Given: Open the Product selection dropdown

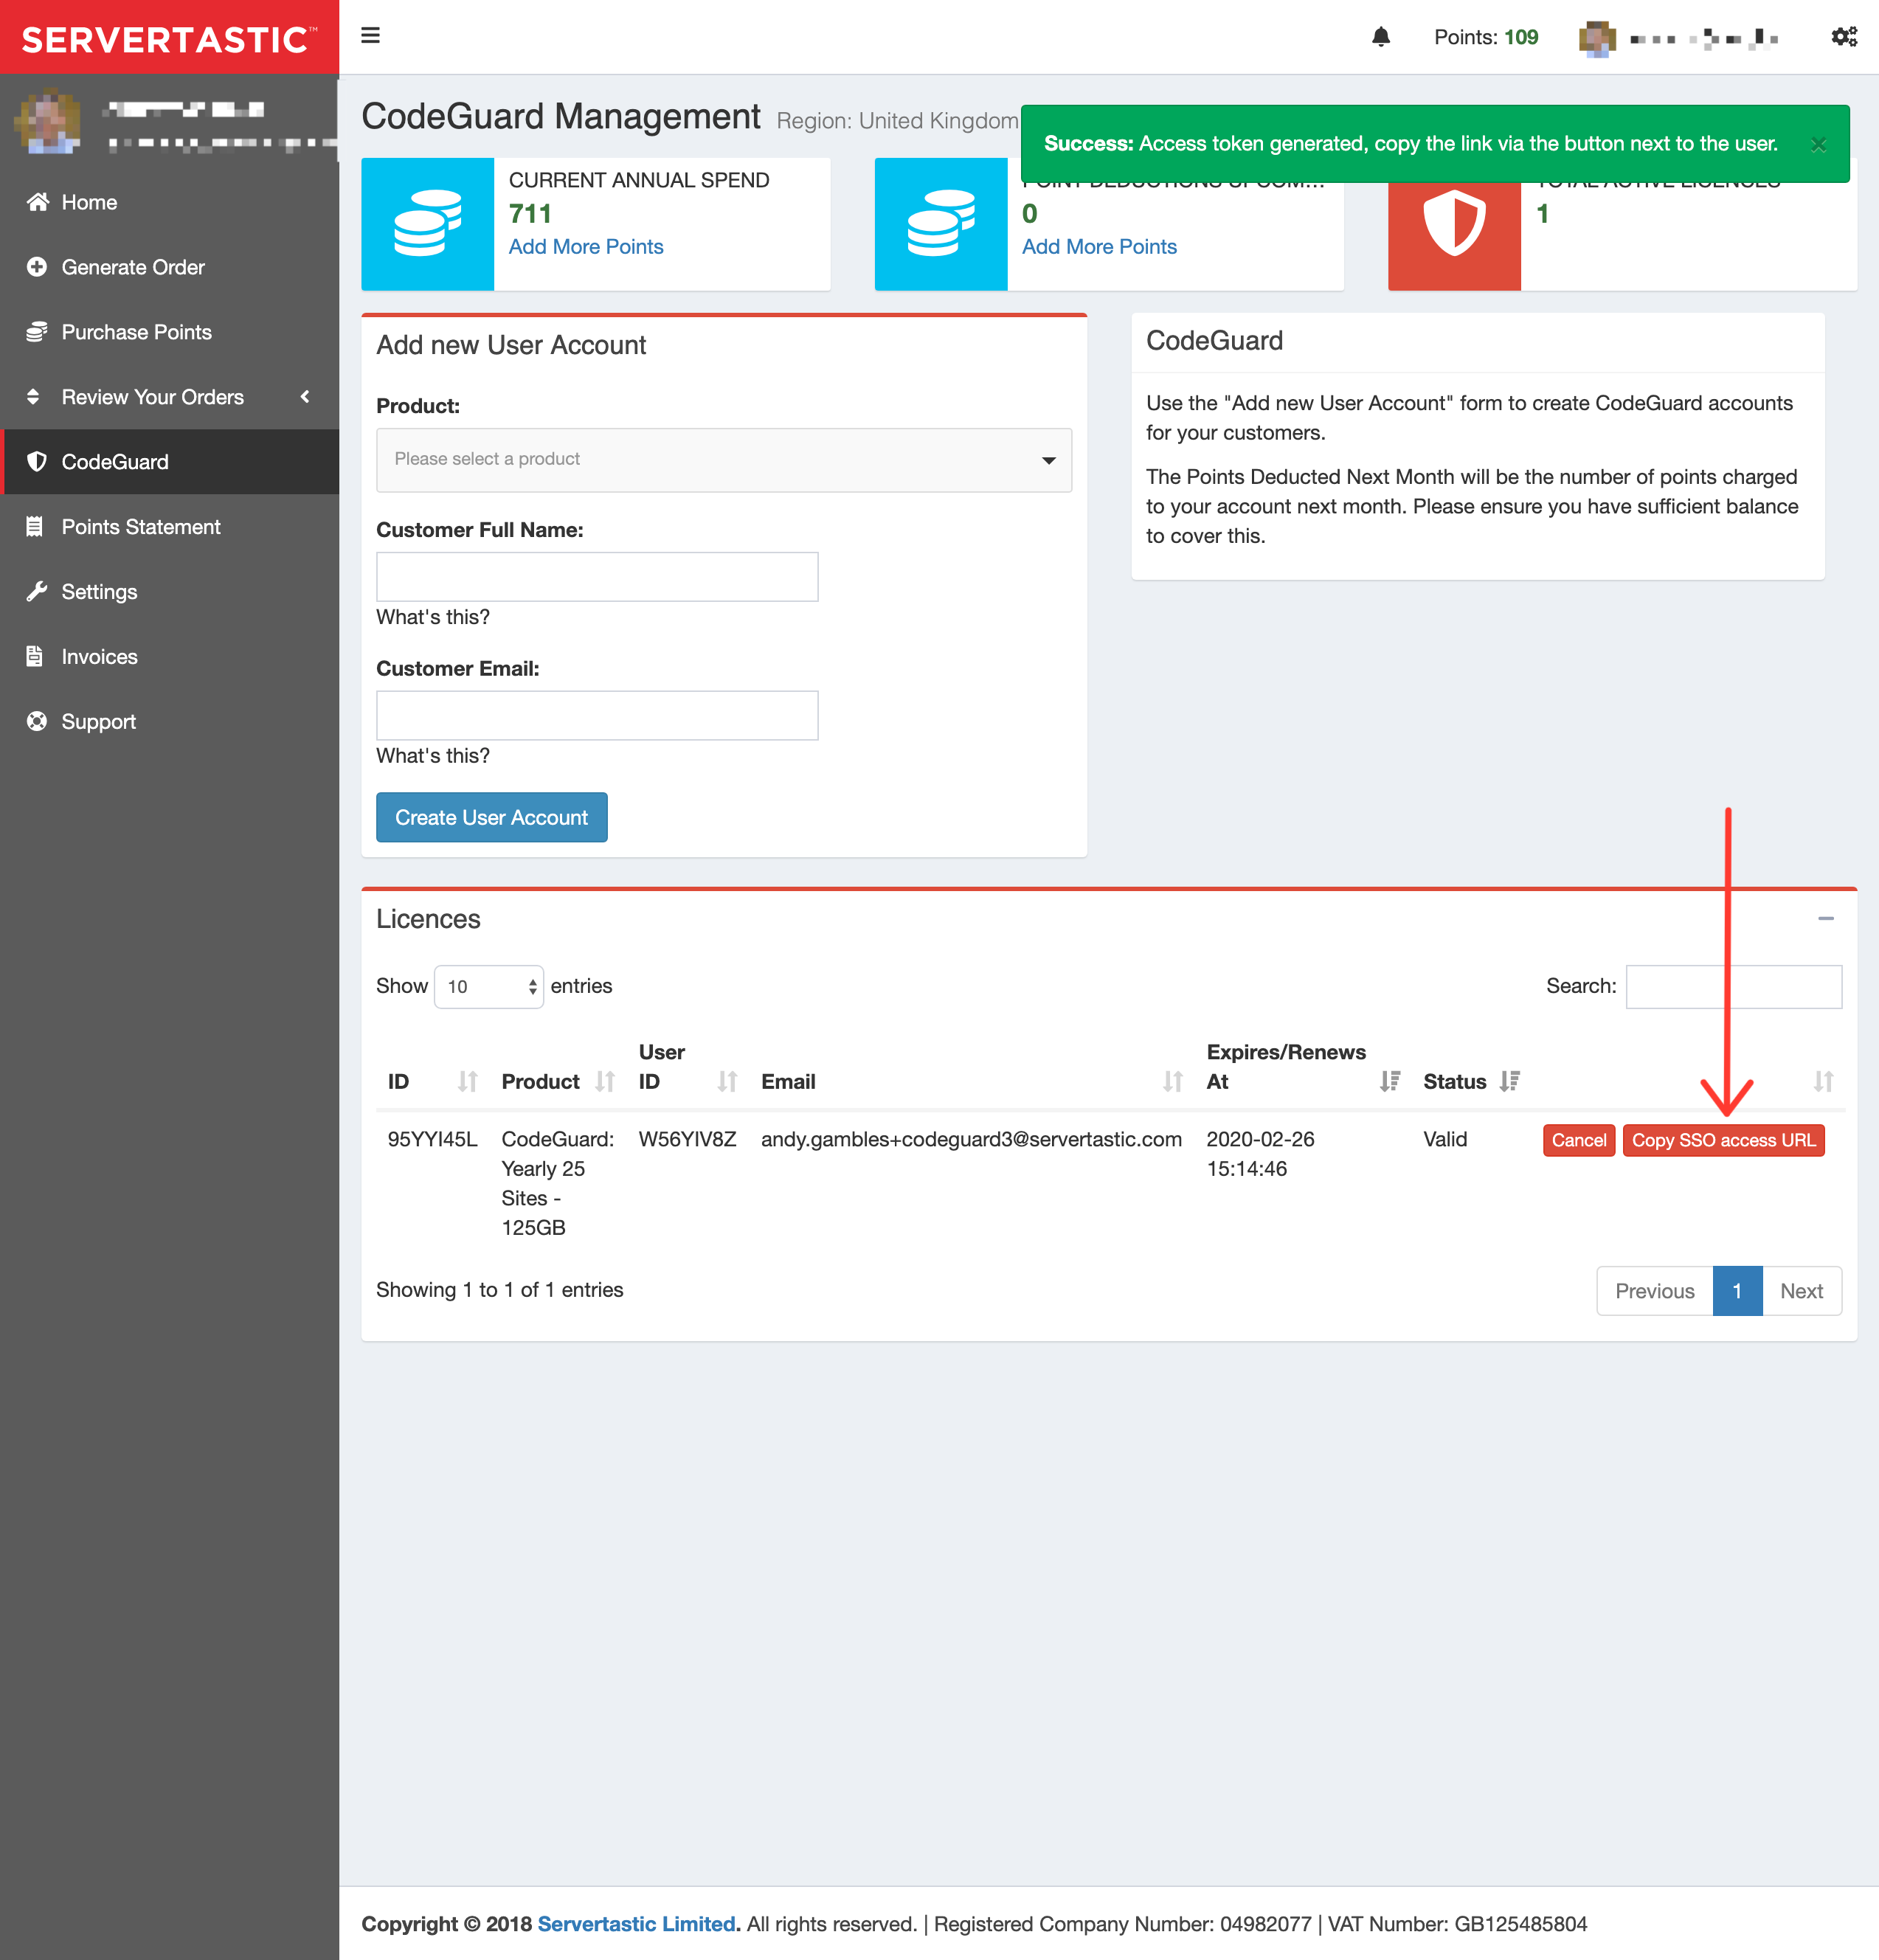Looking at the screenshot, I should (724, 460).
